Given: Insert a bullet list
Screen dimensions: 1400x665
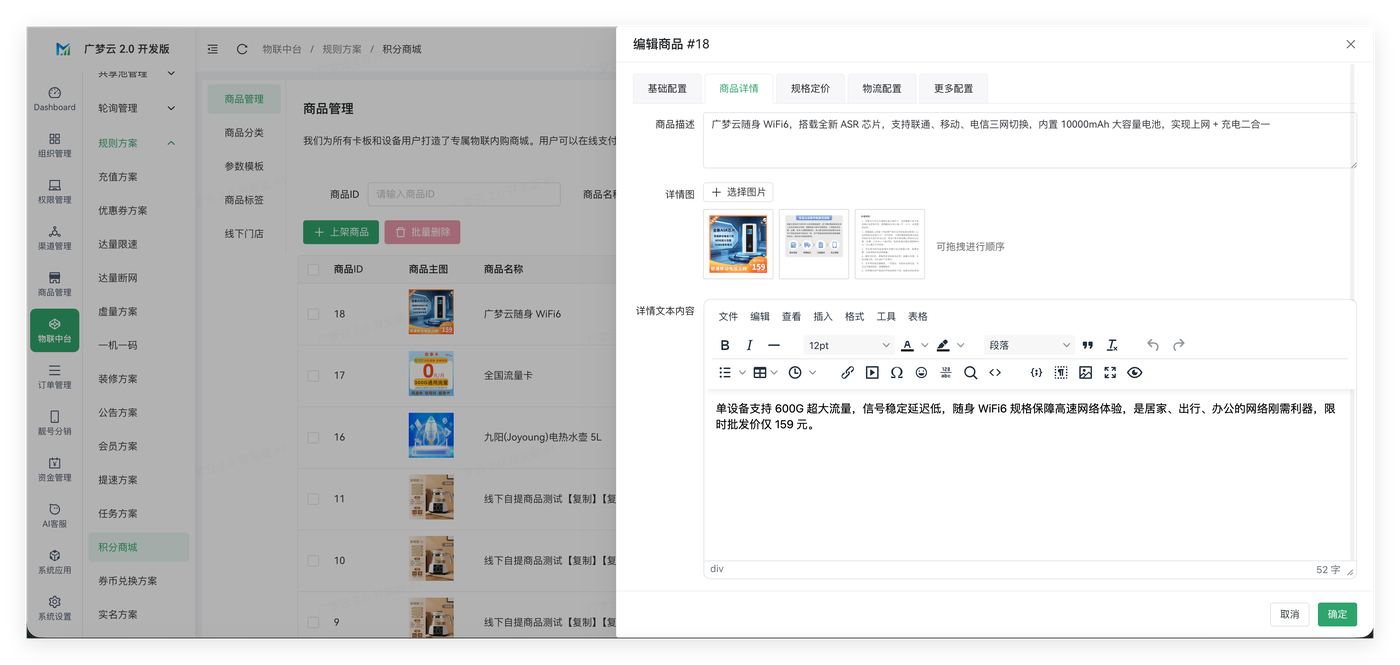Looking at the screenshot, I should pyautogui.click(x=725, y=372).
